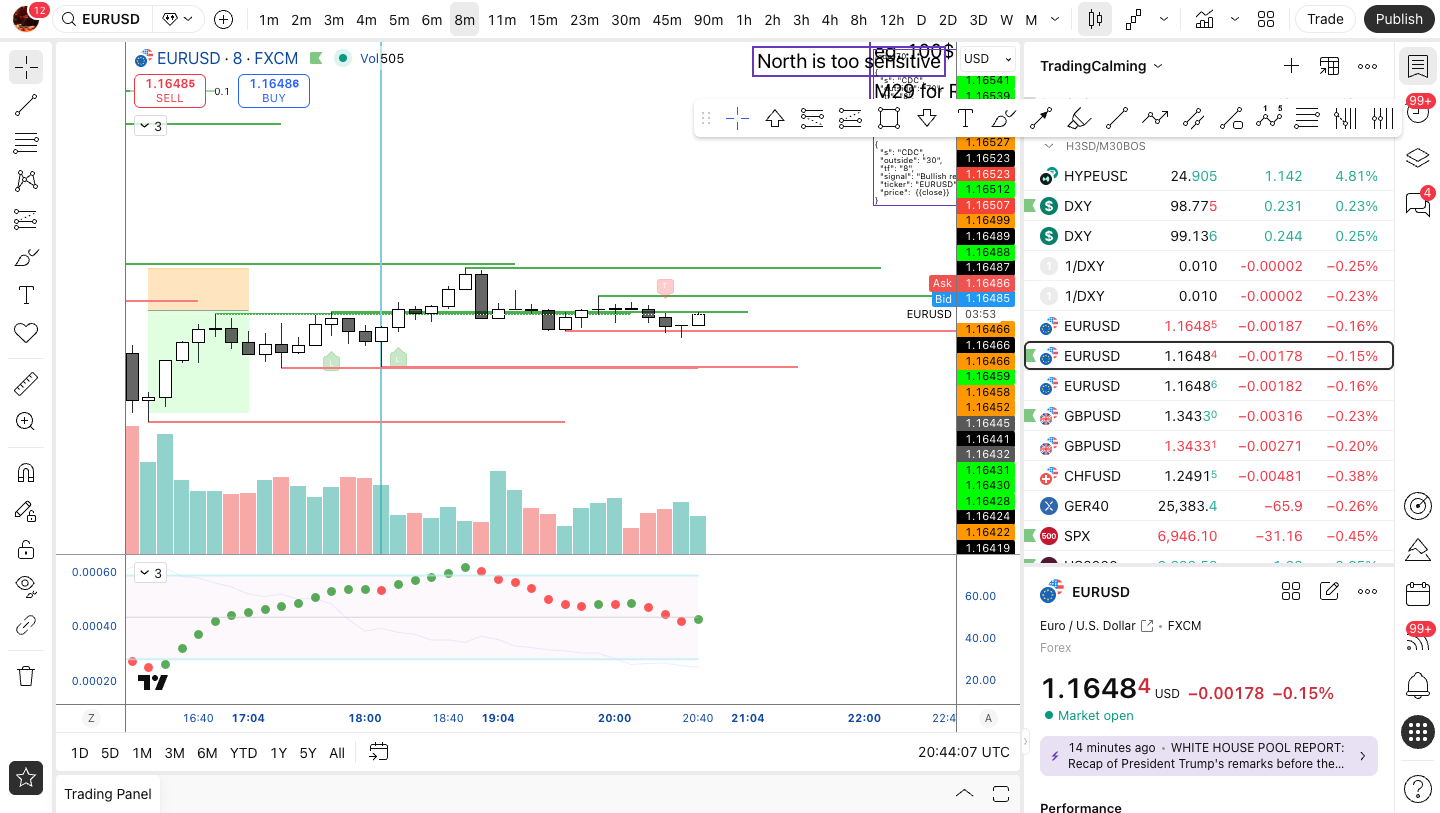Open the Gann and Fibonacci tools
Image resolution: width=1440 pixels, height=813 pixels.
(26, 143)
